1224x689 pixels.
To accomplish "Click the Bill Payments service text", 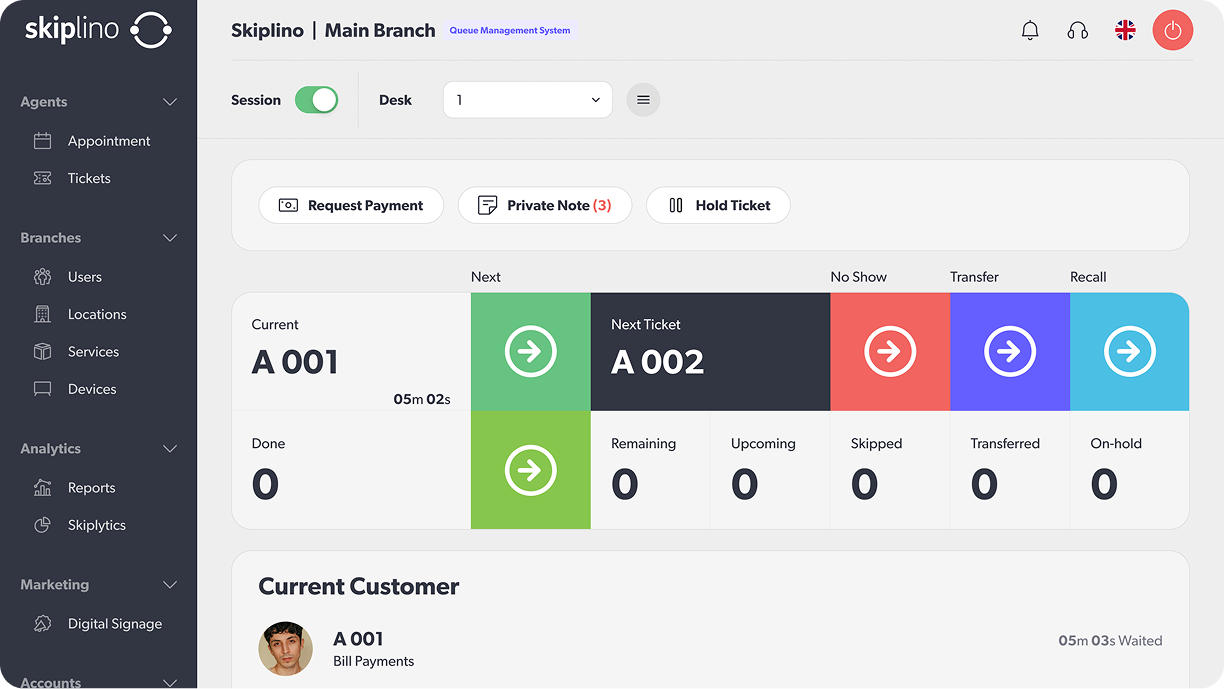I will 373,661.
